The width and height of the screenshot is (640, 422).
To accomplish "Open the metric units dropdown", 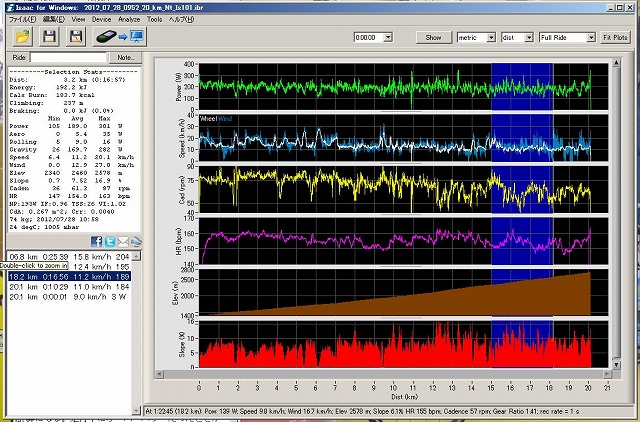I will [489, 37].
